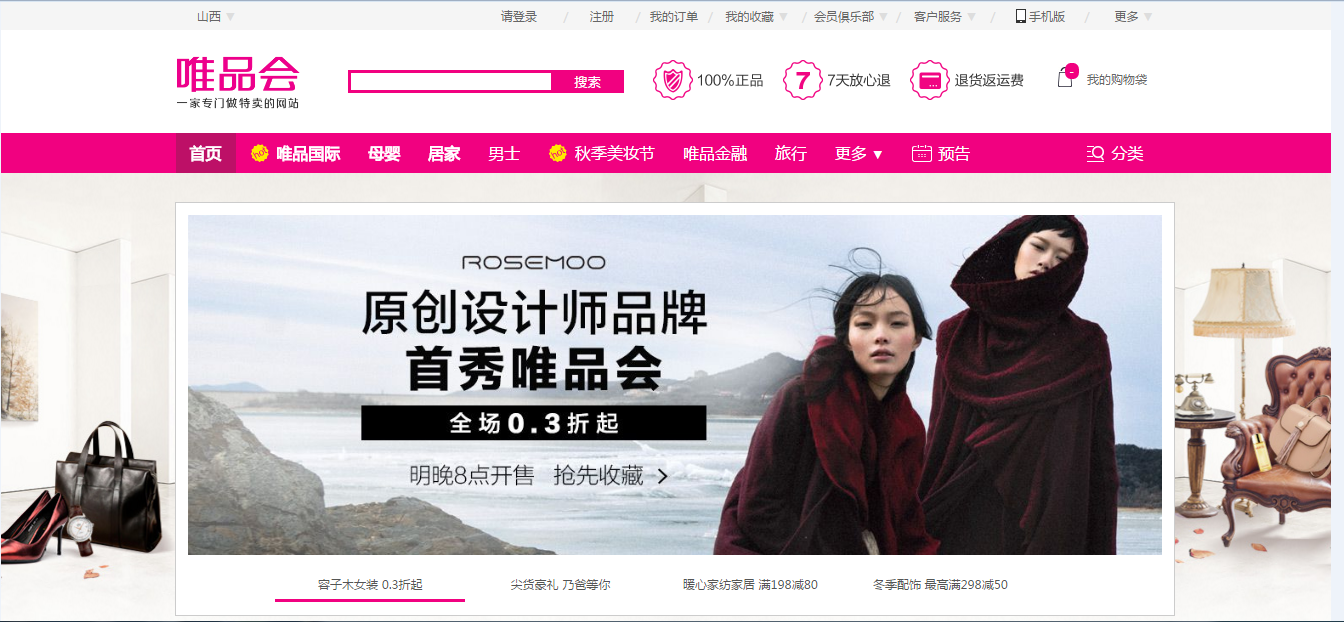Open the shopping bag cart icon
1344x622 pixels.
1066,76
